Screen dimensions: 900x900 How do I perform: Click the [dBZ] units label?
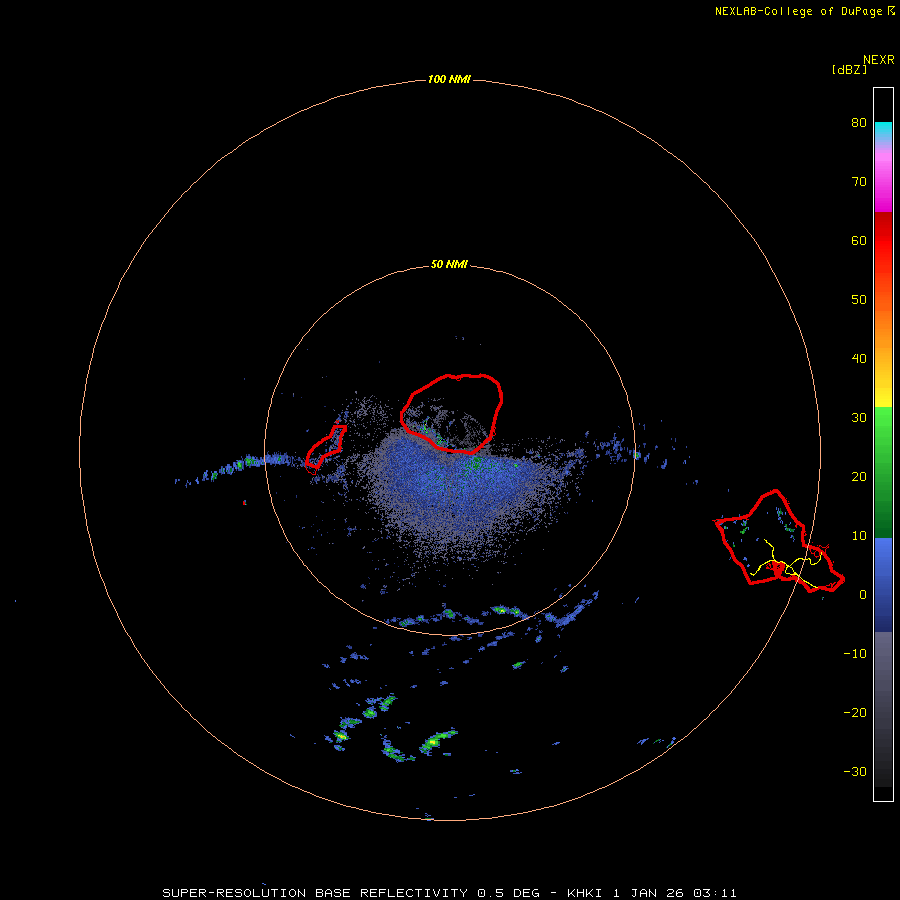coord(849,70)
